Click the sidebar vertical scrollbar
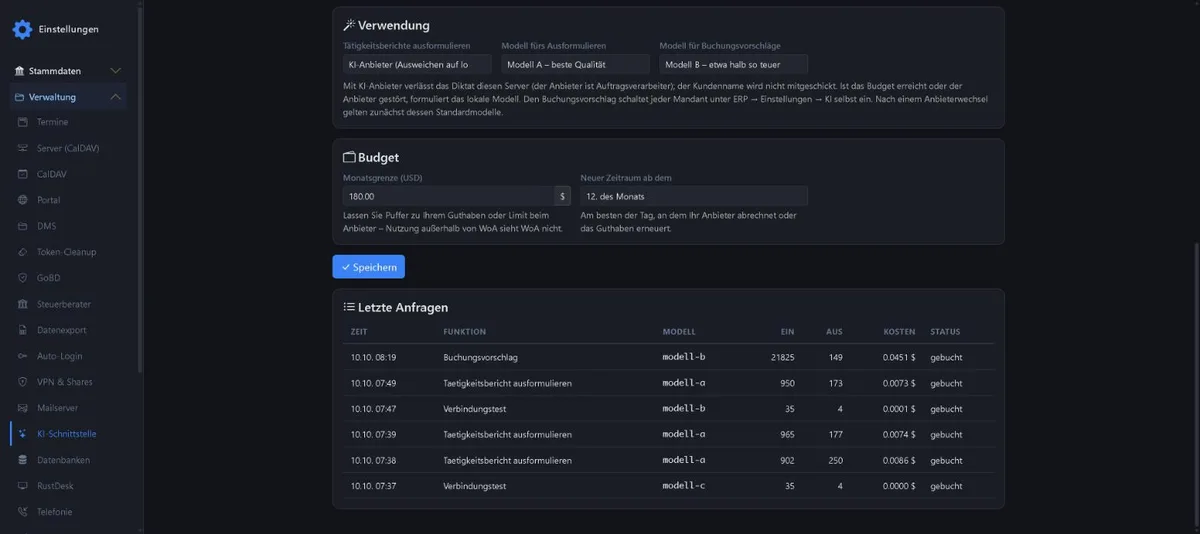Image resolution: width=1200 pixels, height=534 pixels. [139, 190]
